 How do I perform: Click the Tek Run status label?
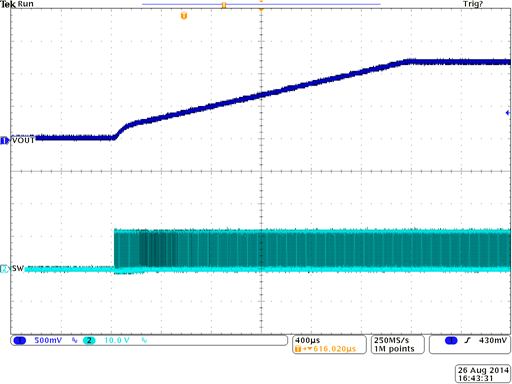coord(17,4)
